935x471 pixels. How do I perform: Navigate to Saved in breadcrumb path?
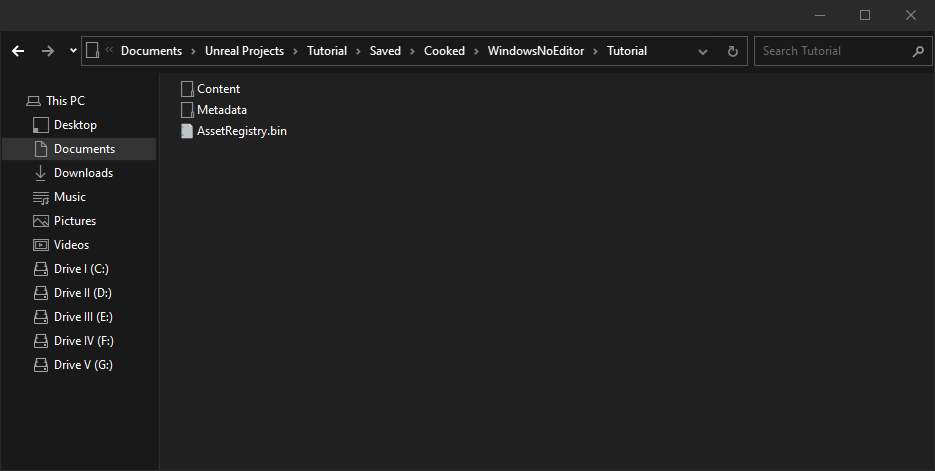coord(385,51)
